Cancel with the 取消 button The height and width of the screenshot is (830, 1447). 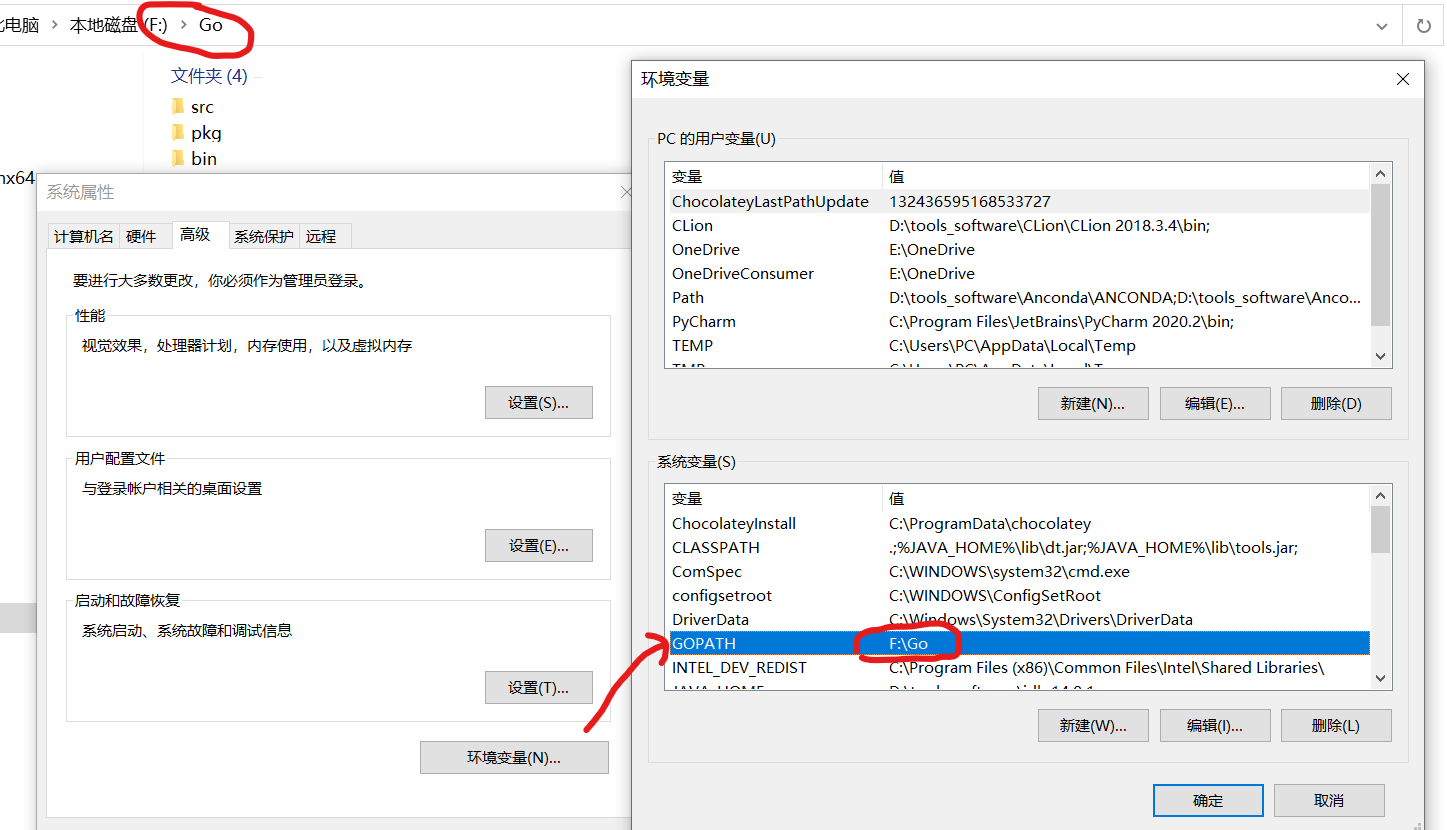coord(1329,800)
